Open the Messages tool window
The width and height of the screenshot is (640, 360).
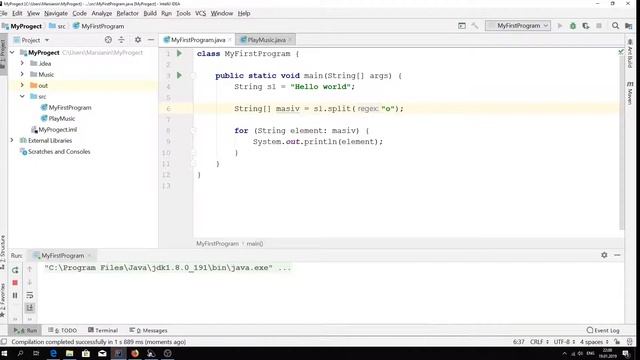tap(148, 330)
